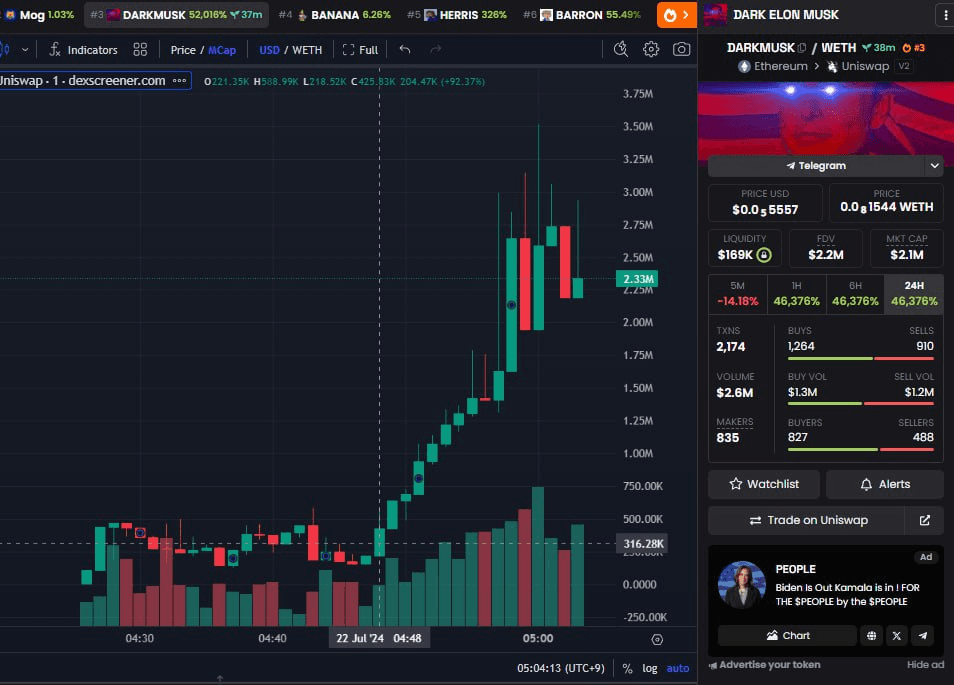Open the PEOPLE ad Chart button
Screen dimensions: 954x685
coord(788,636)
